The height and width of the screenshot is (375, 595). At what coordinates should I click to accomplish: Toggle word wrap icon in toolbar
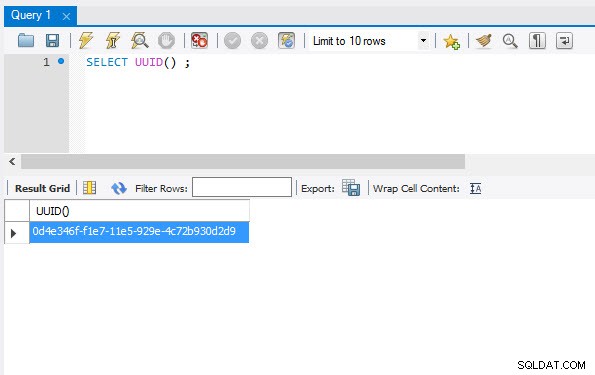pos(564,41)
